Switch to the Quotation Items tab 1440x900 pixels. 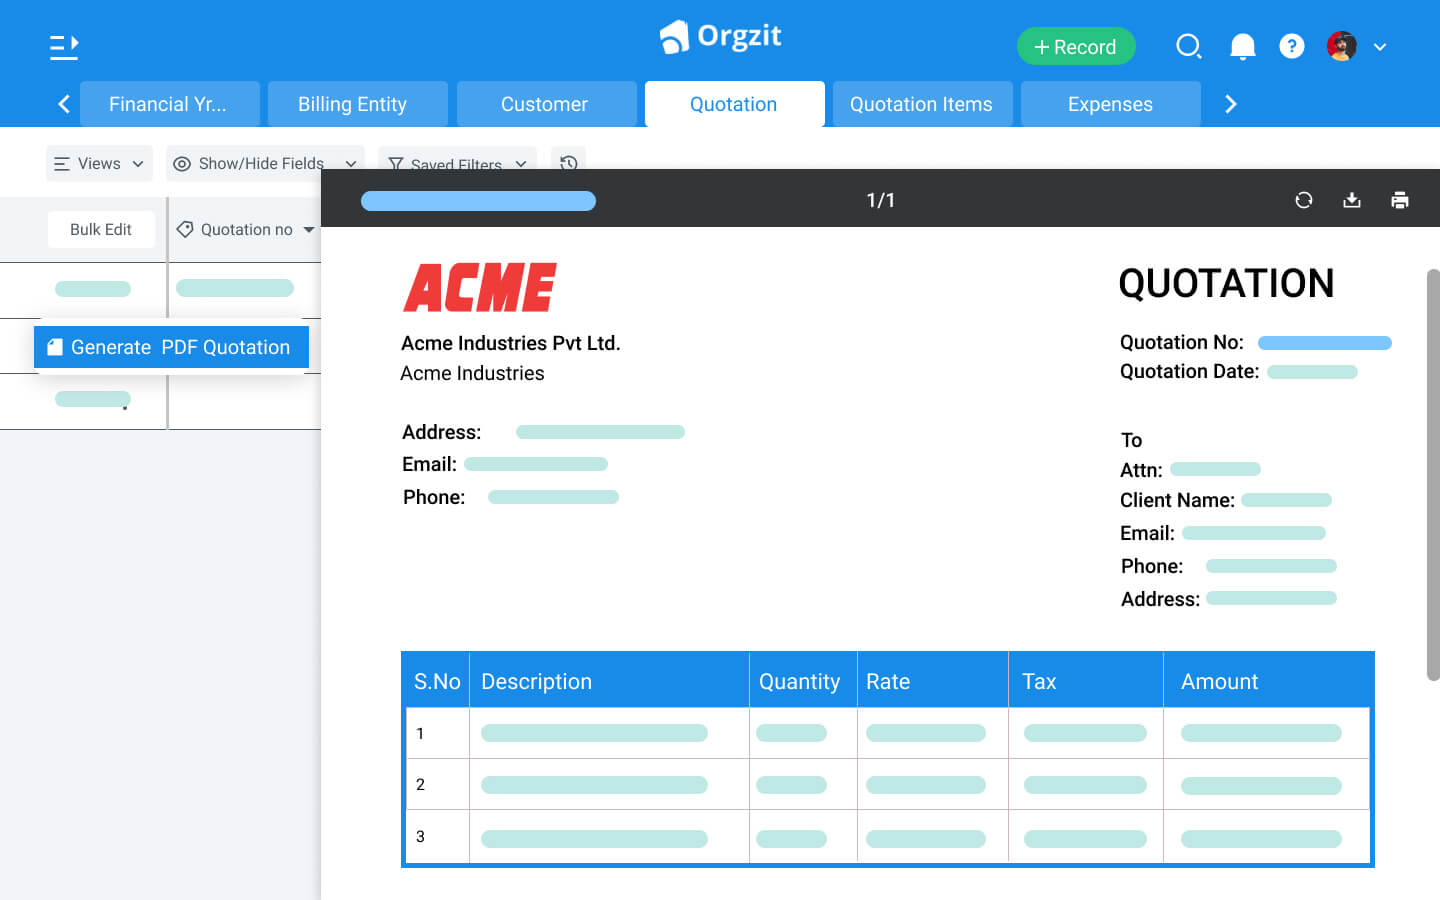(921, 103)
